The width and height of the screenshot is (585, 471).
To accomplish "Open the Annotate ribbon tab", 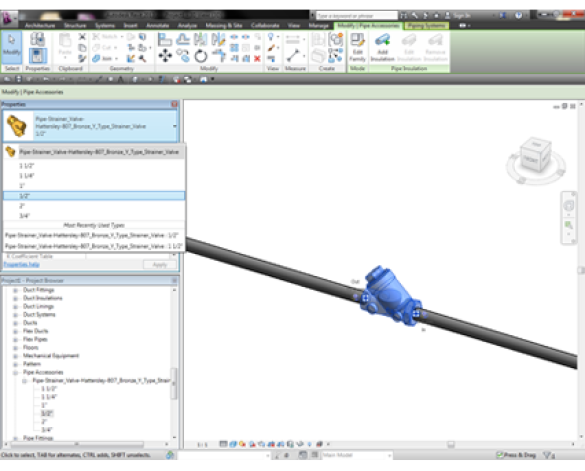I will point(158,25).
